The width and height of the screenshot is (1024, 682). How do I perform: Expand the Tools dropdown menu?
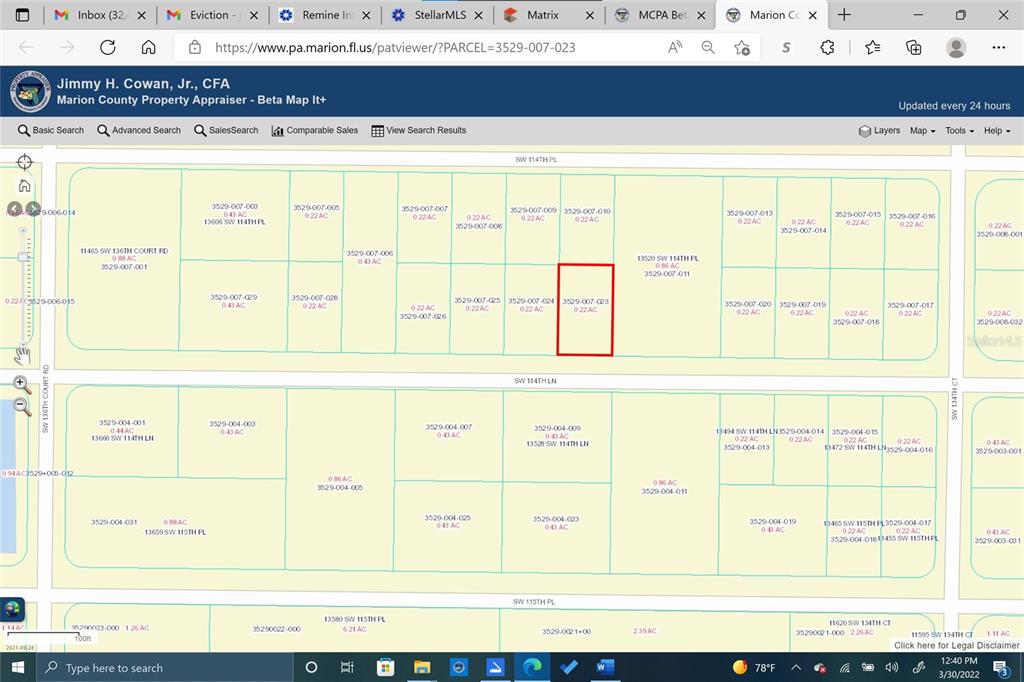(959, 131)
